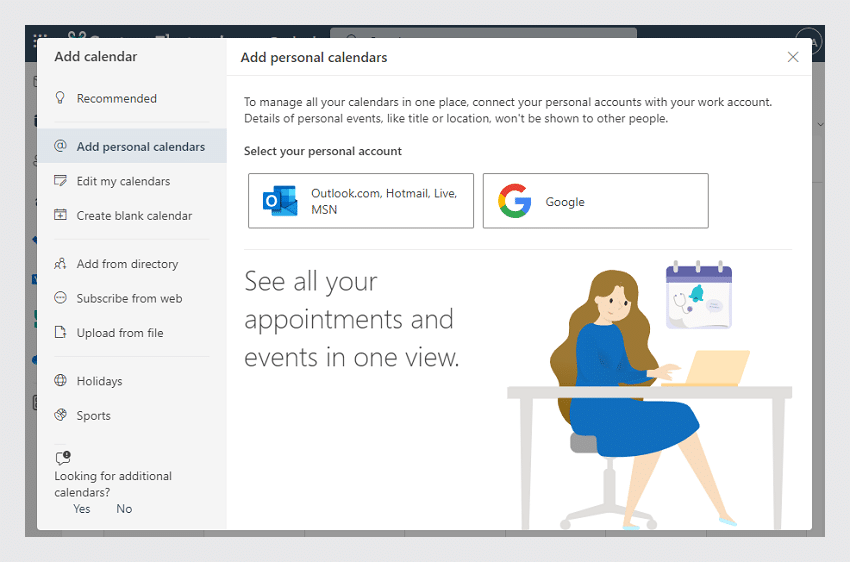This screenshot has height=562, width=850.
Task: Click the Google G logo
Action: 515,201
